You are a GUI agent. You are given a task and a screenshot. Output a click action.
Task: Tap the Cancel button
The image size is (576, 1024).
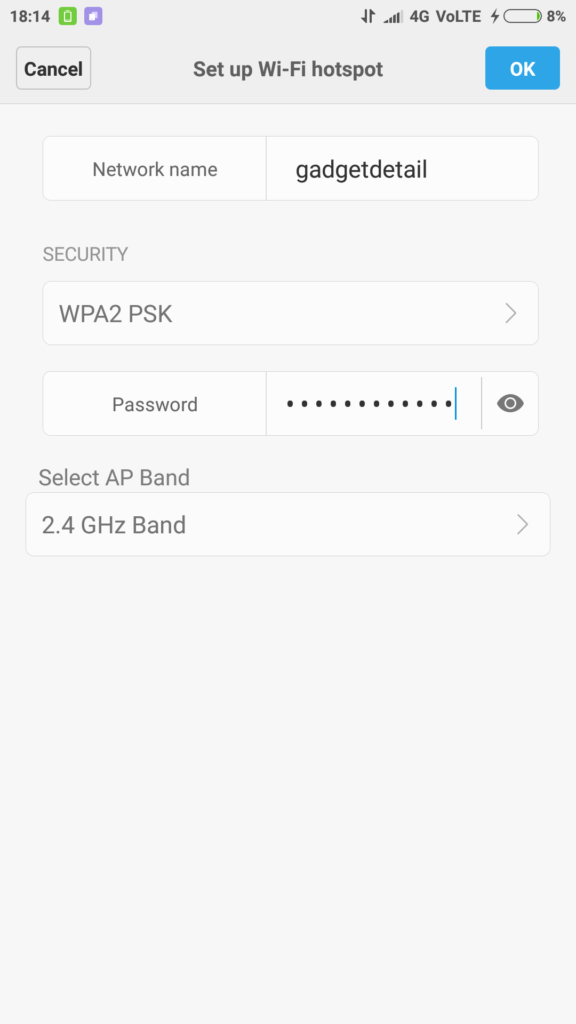(x=54, y=69)
